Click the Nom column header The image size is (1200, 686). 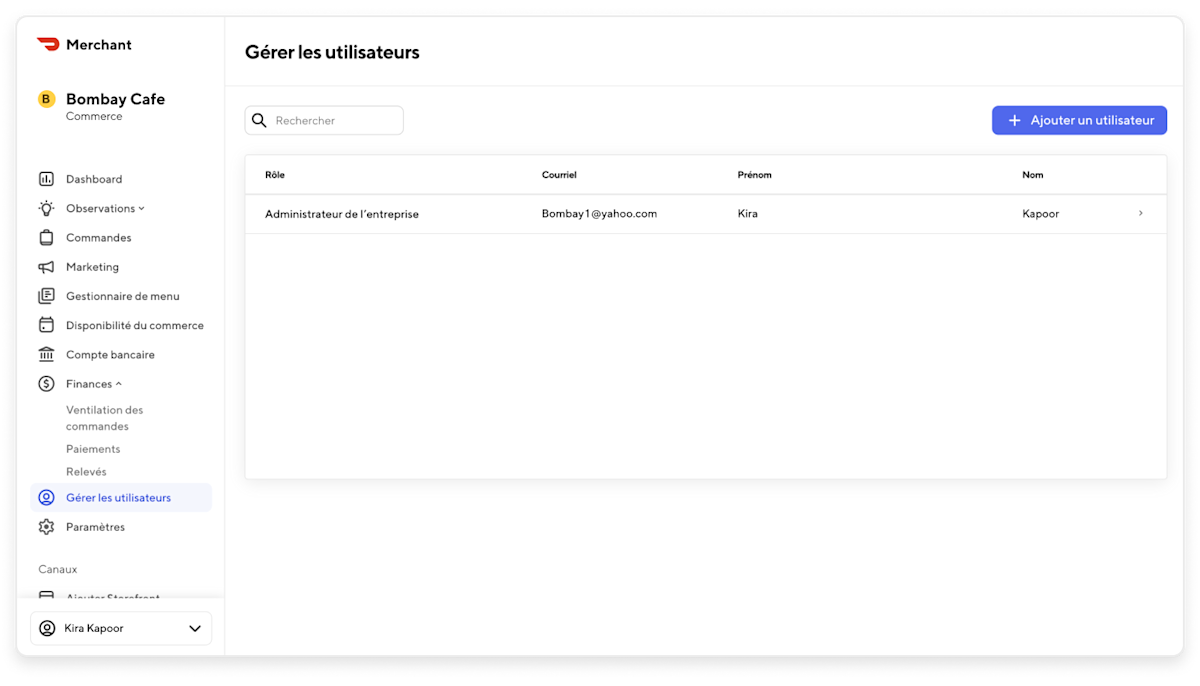[x=1033, y=175]
